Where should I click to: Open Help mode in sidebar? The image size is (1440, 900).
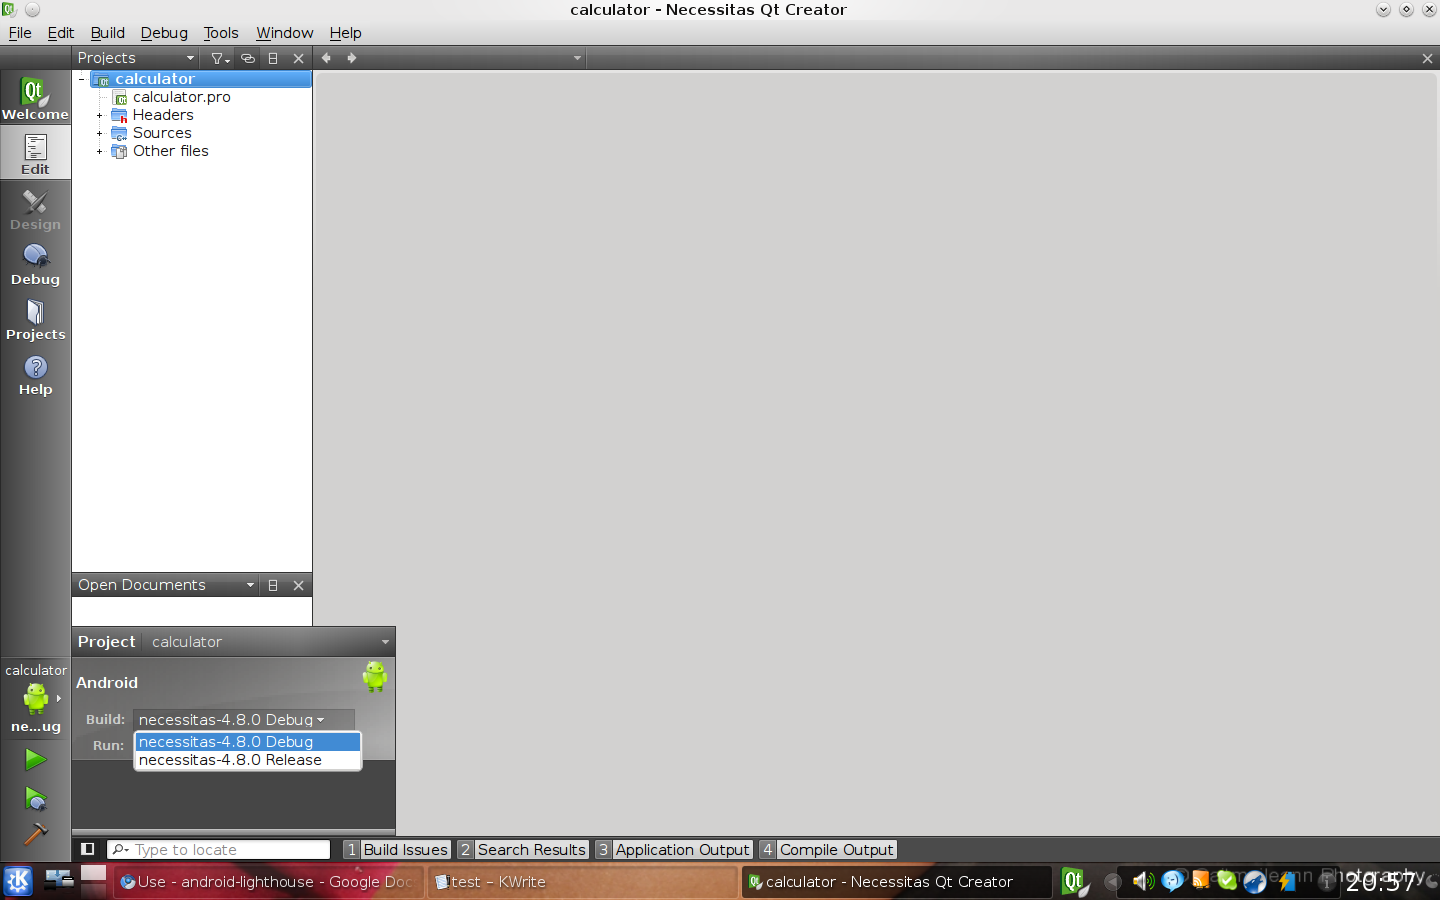[35, 374]
